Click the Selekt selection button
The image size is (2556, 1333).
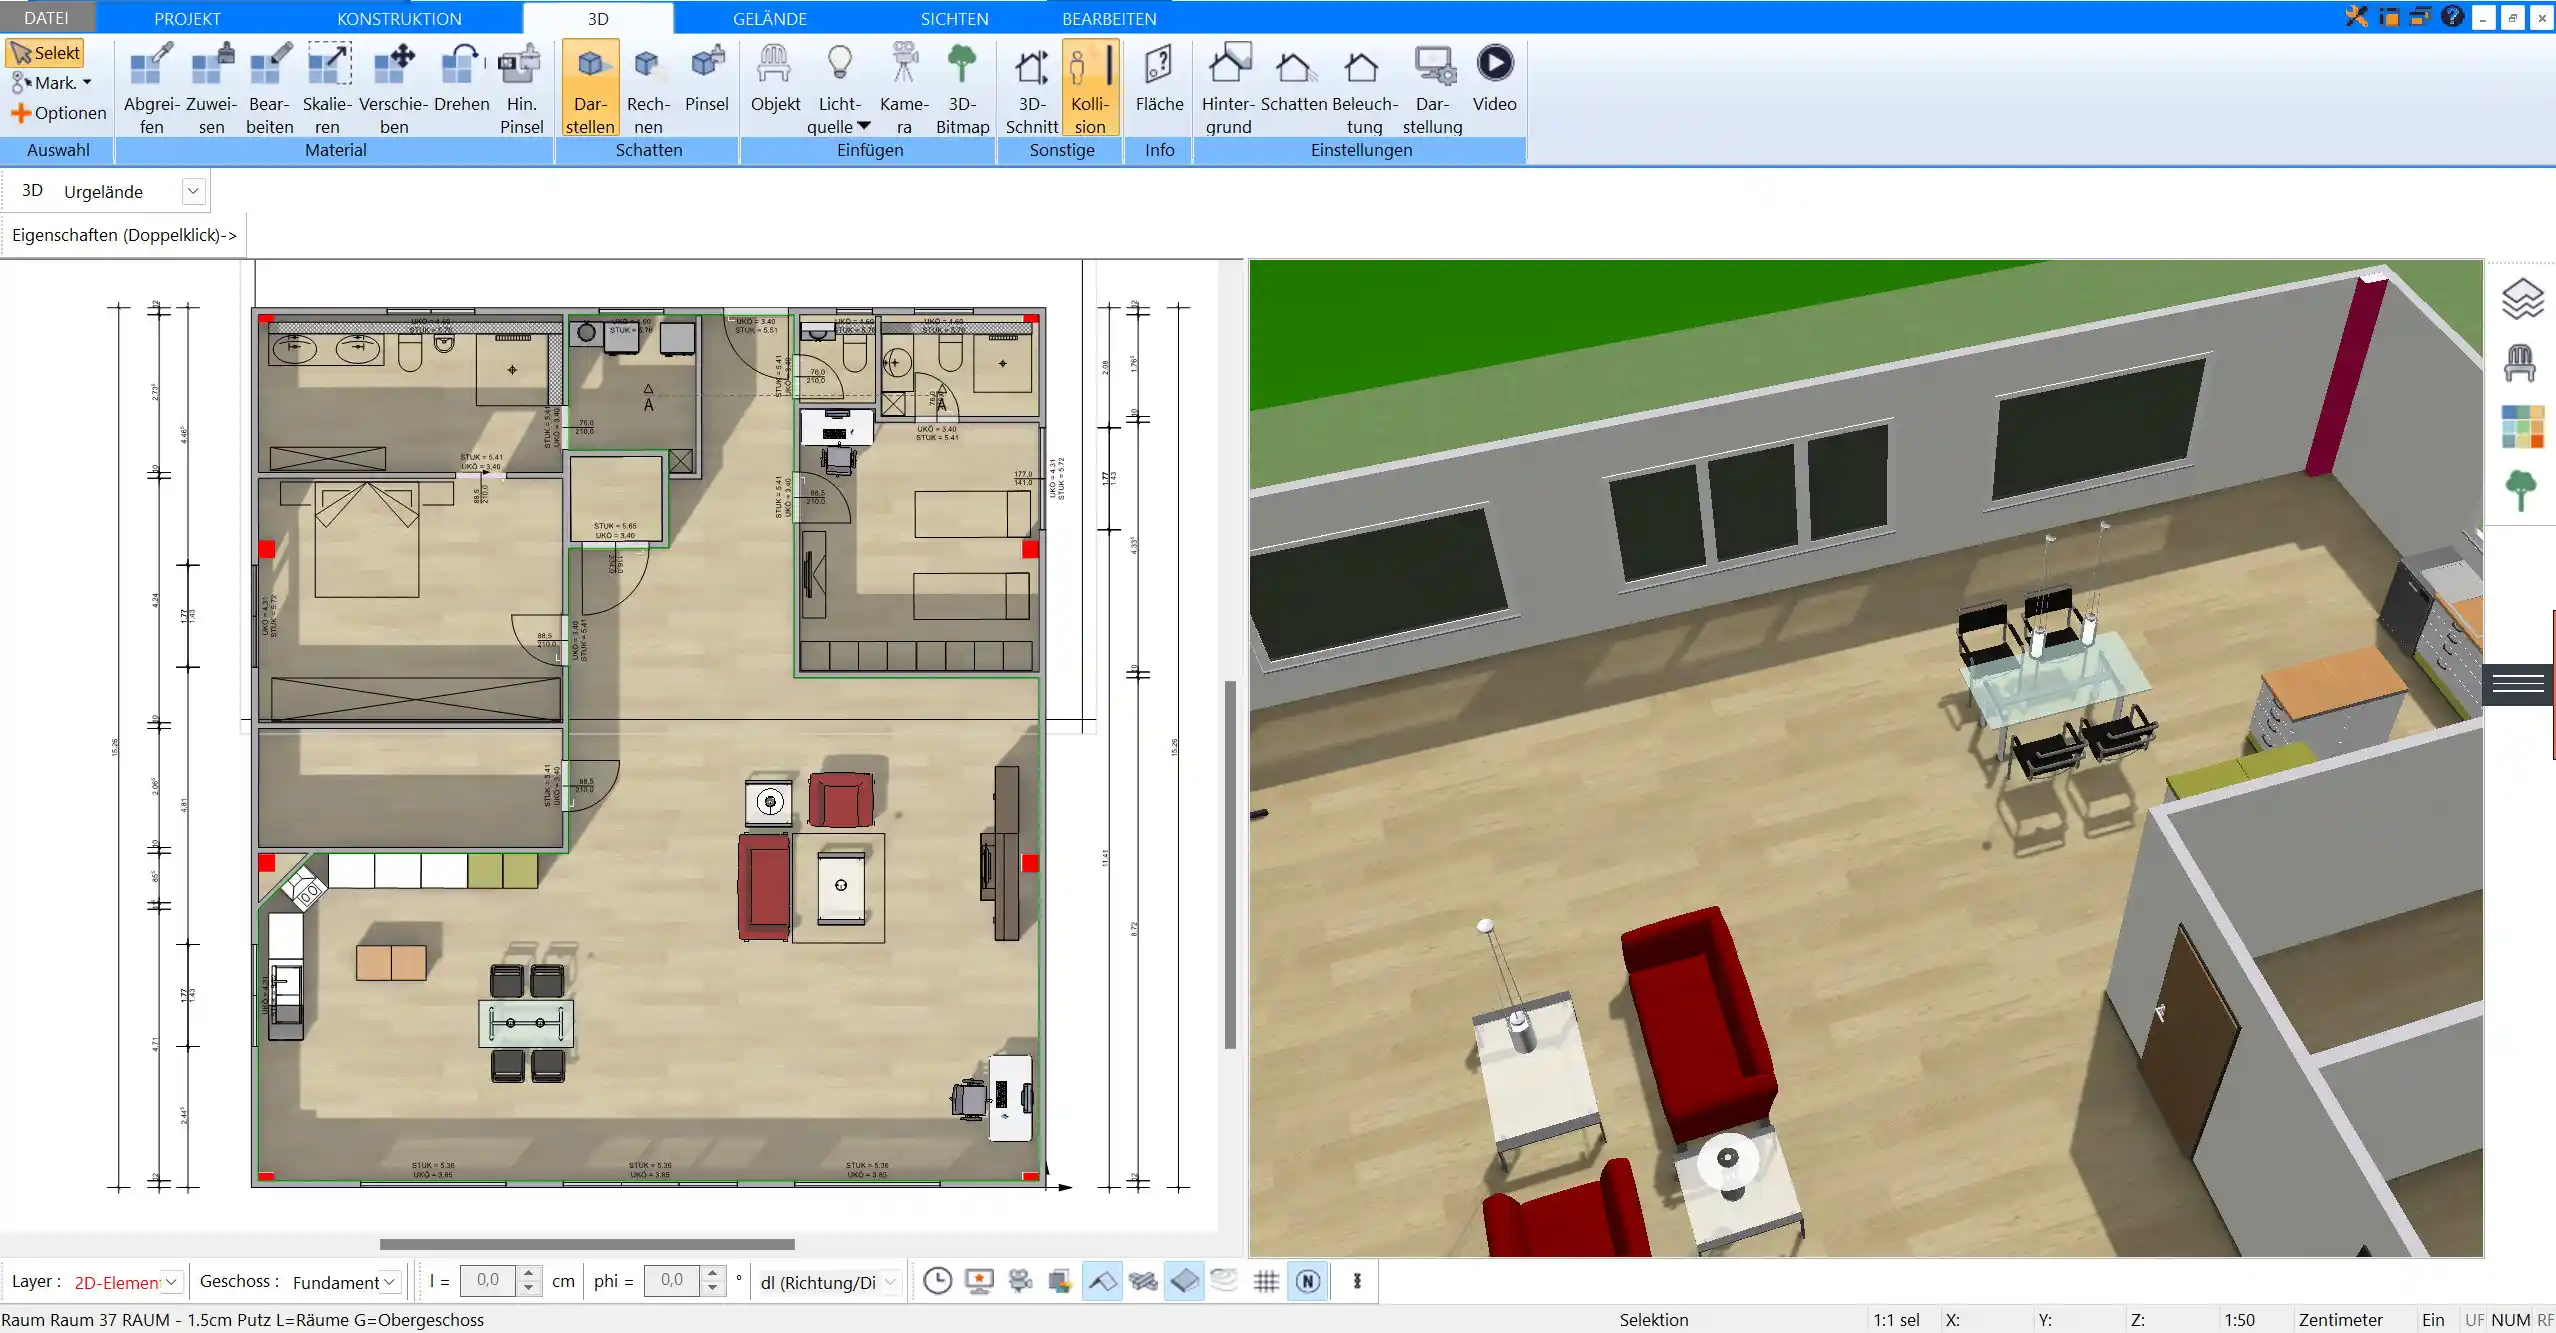click(45, 53)
